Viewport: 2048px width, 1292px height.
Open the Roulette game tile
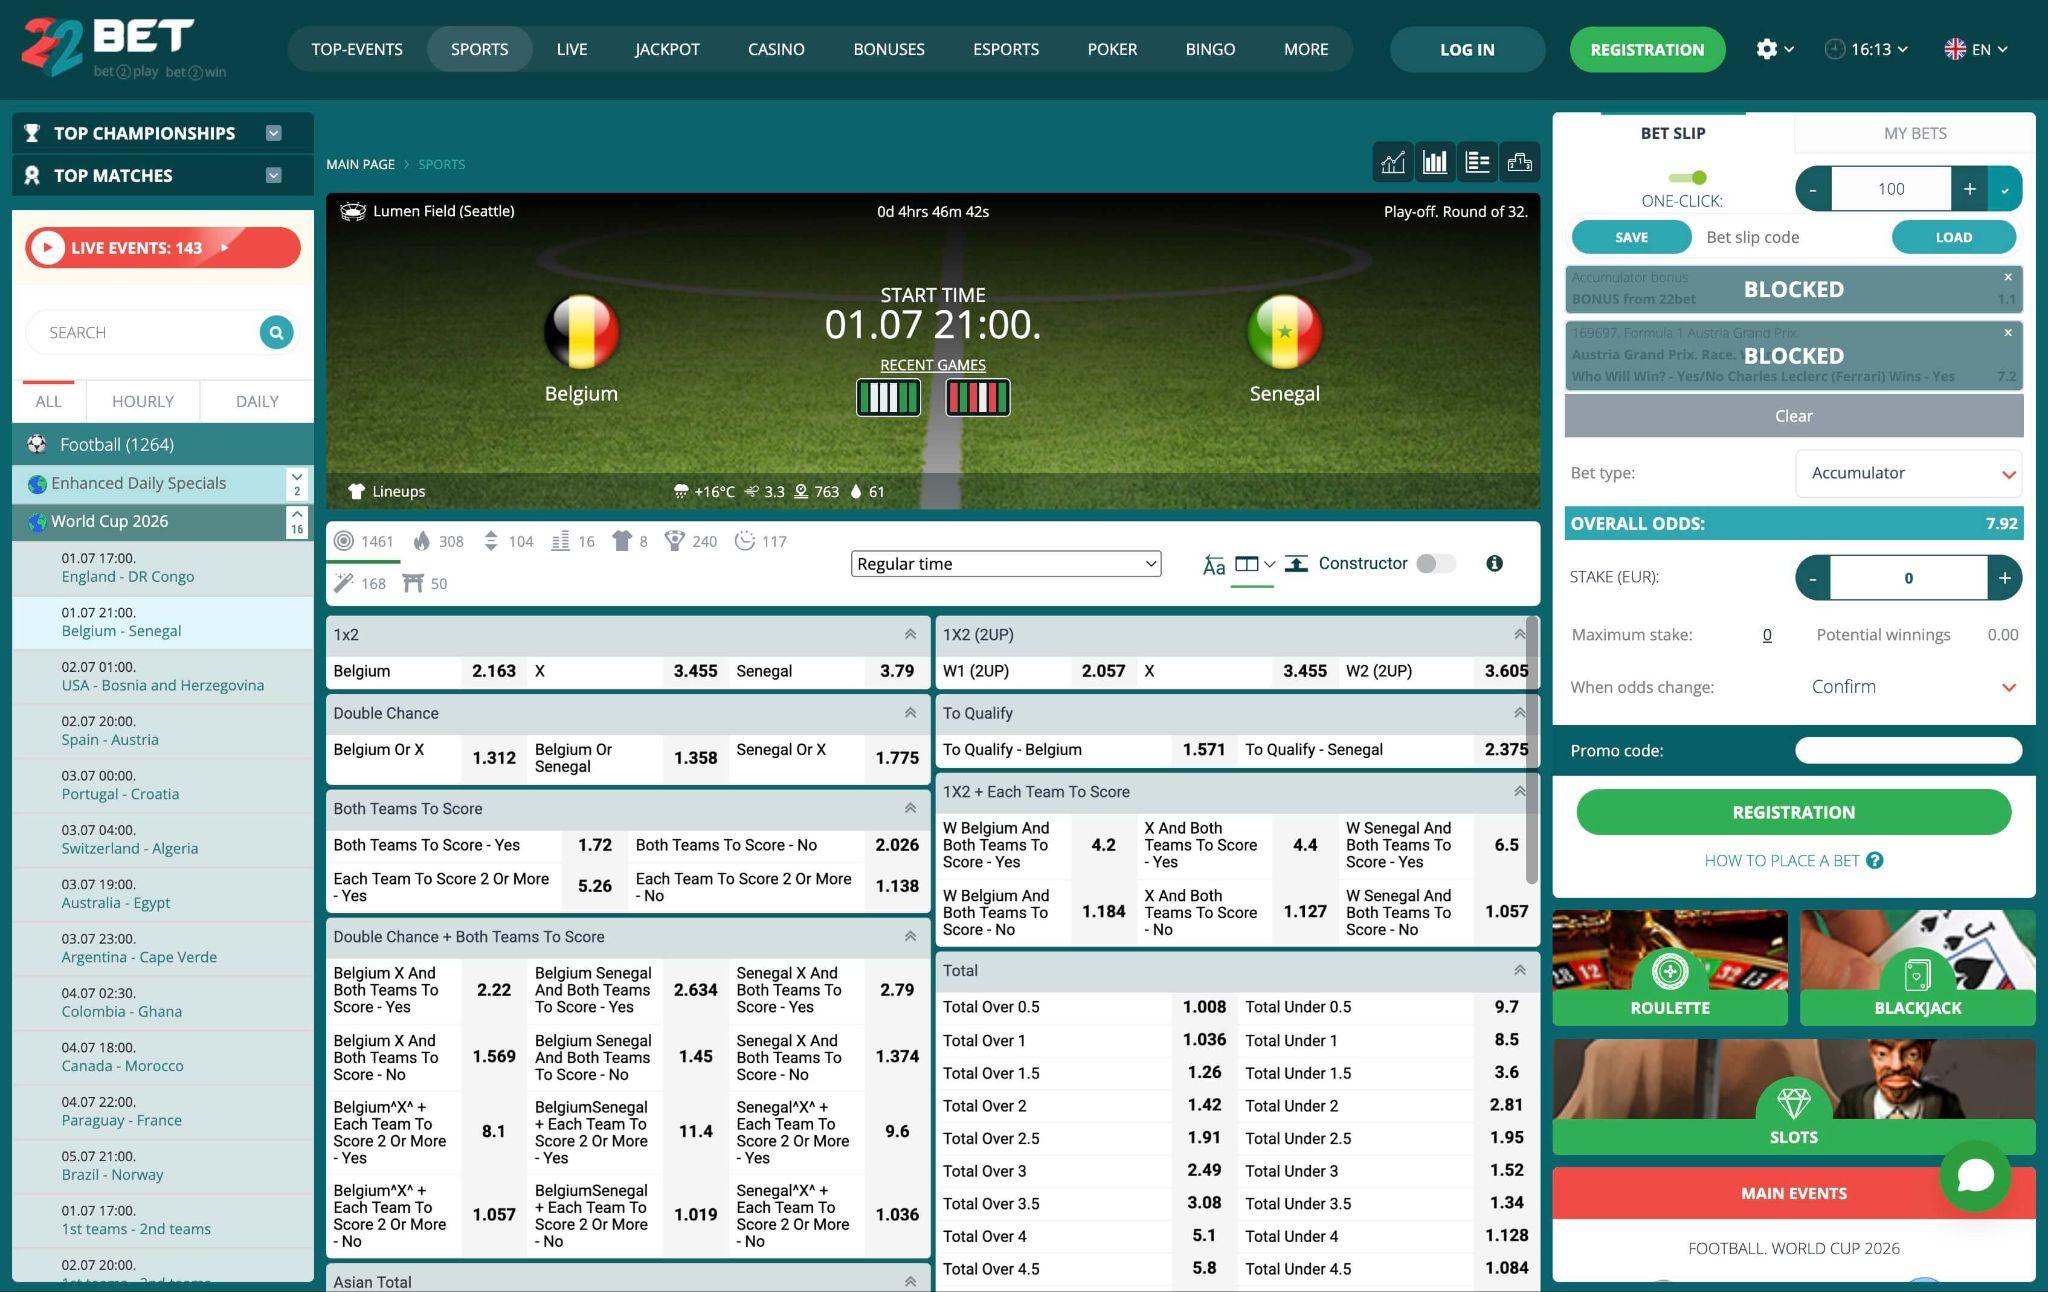point(1670,967)
